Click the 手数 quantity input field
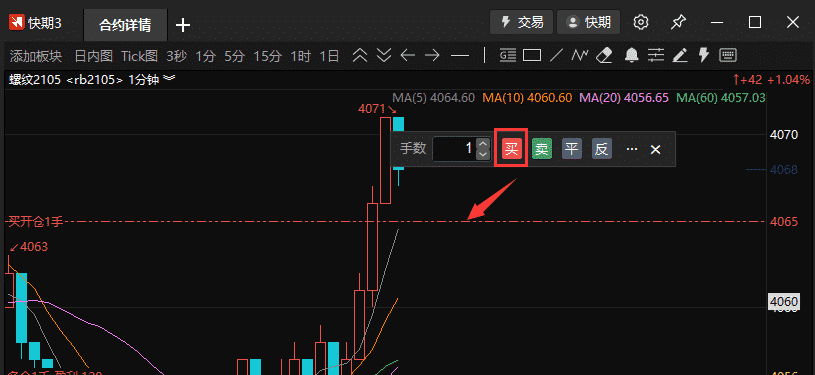This screenshot has width=815, height=375. 455,149
